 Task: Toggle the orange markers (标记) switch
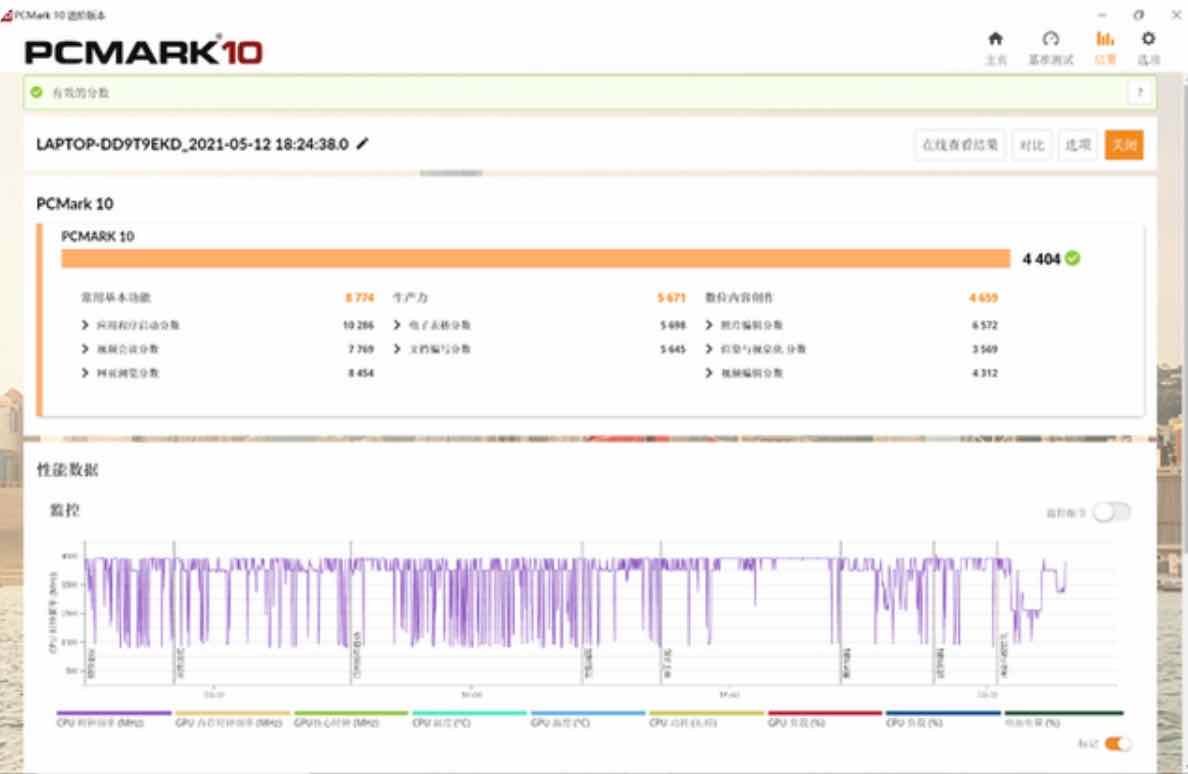coord(1118,744)
